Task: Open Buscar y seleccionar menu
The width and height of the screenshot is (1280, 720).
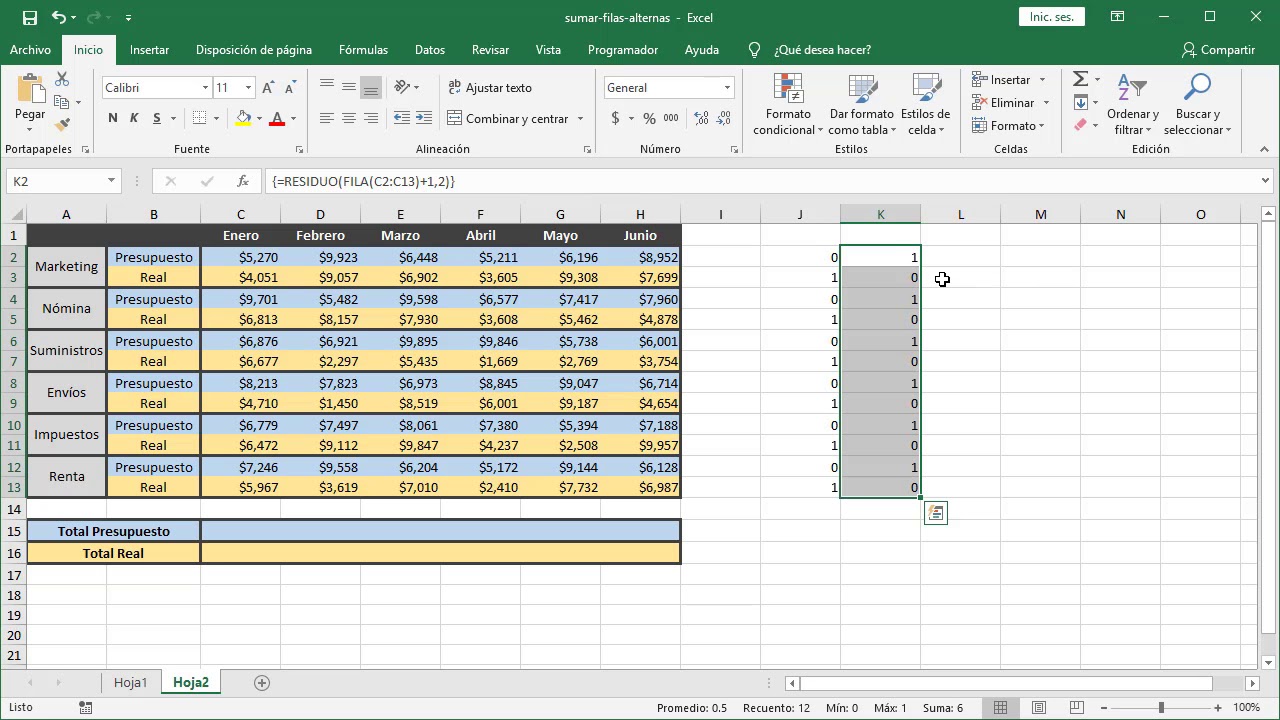Action: click(1197, 105)
